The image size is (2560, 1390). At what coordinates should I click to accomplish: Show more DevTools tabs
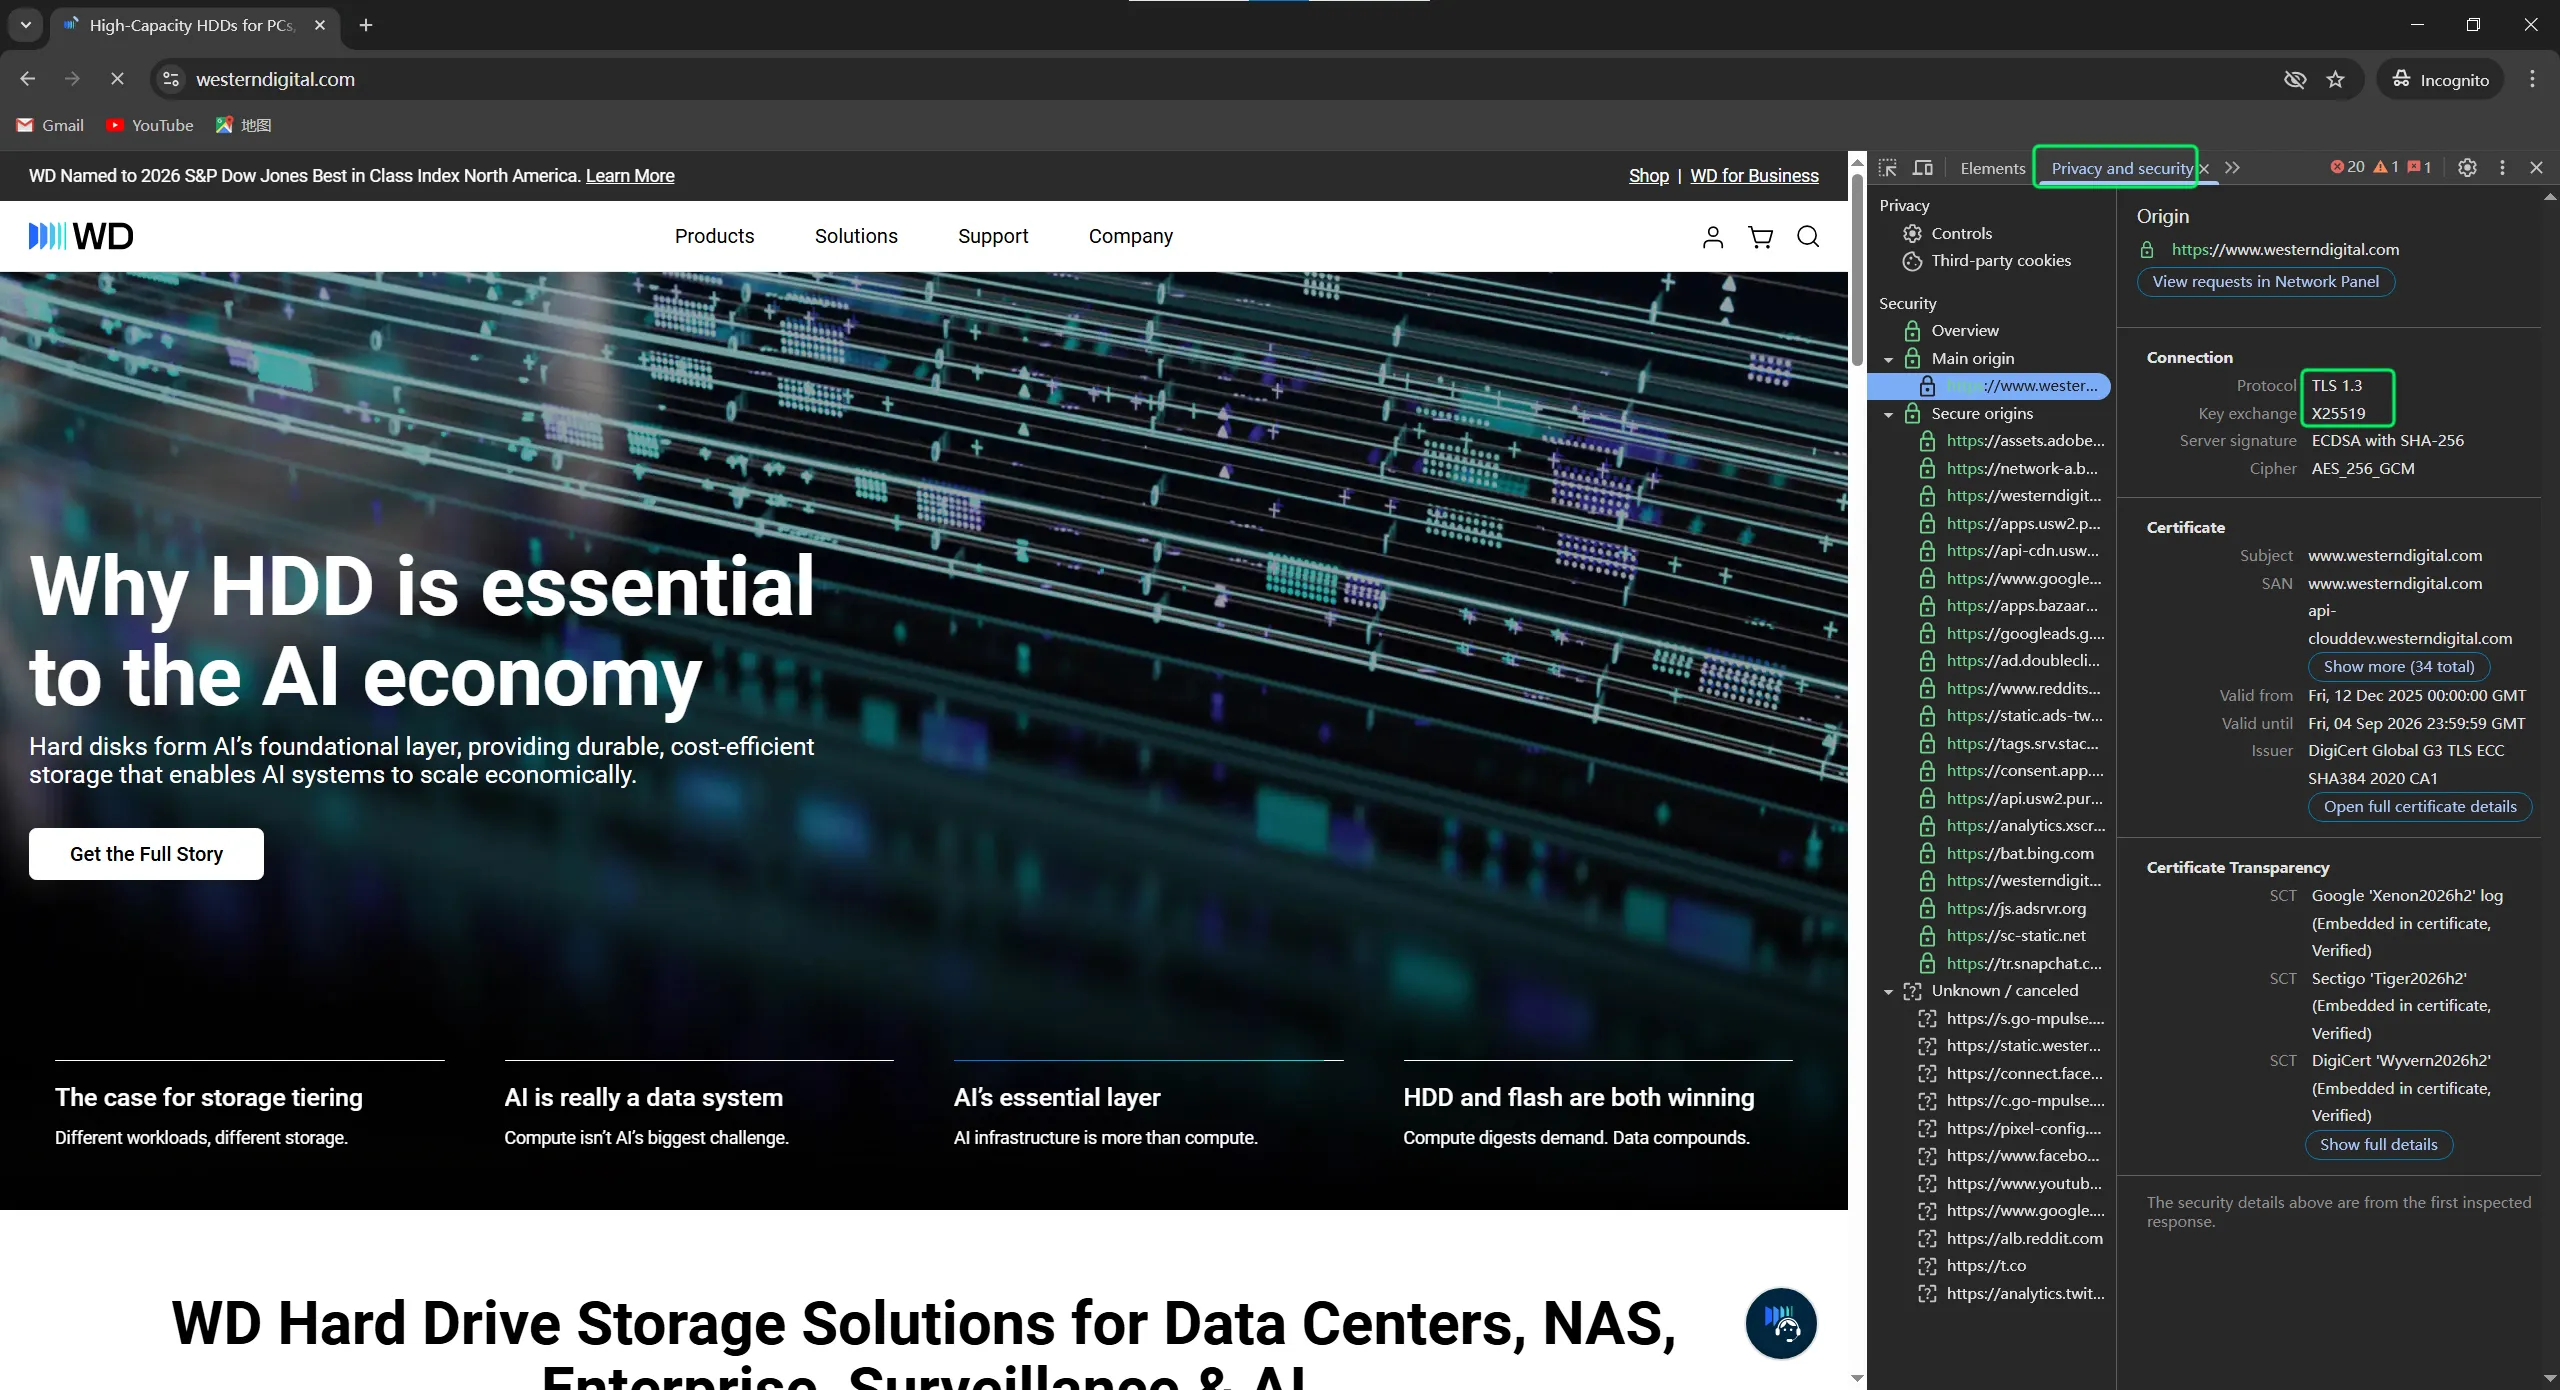(x=2232, y=168)
